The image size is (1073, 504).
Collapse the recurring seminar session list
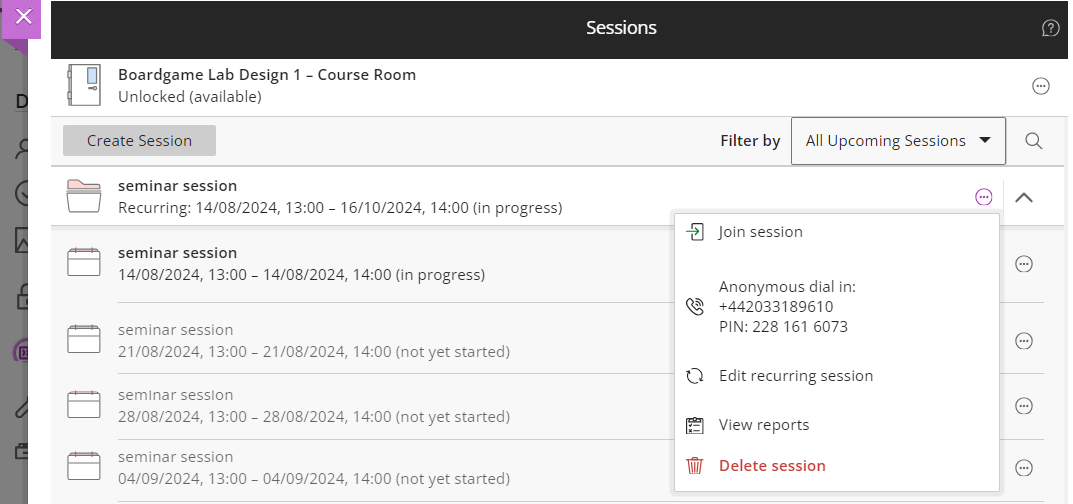coord(1024,197)
